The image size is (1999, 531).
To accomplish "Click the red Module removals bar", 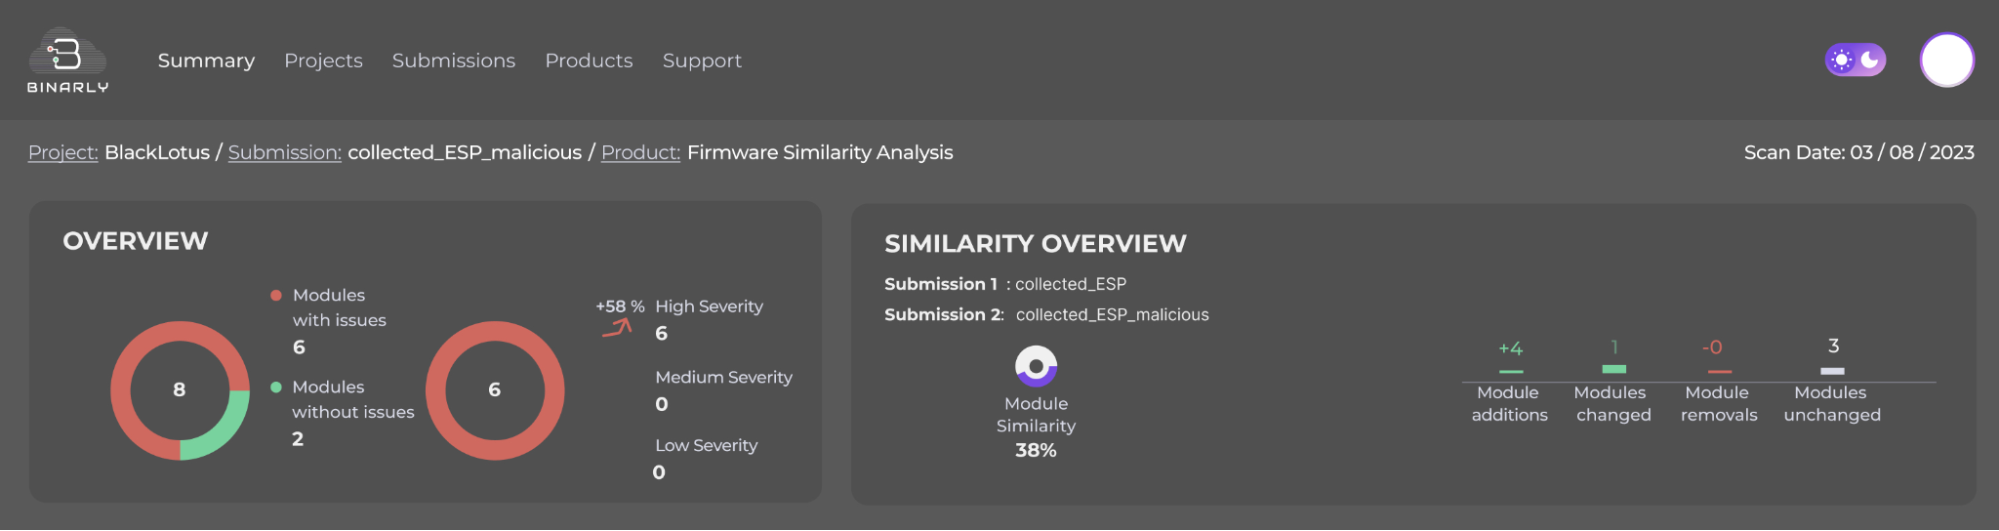I will pos(1719,372).
